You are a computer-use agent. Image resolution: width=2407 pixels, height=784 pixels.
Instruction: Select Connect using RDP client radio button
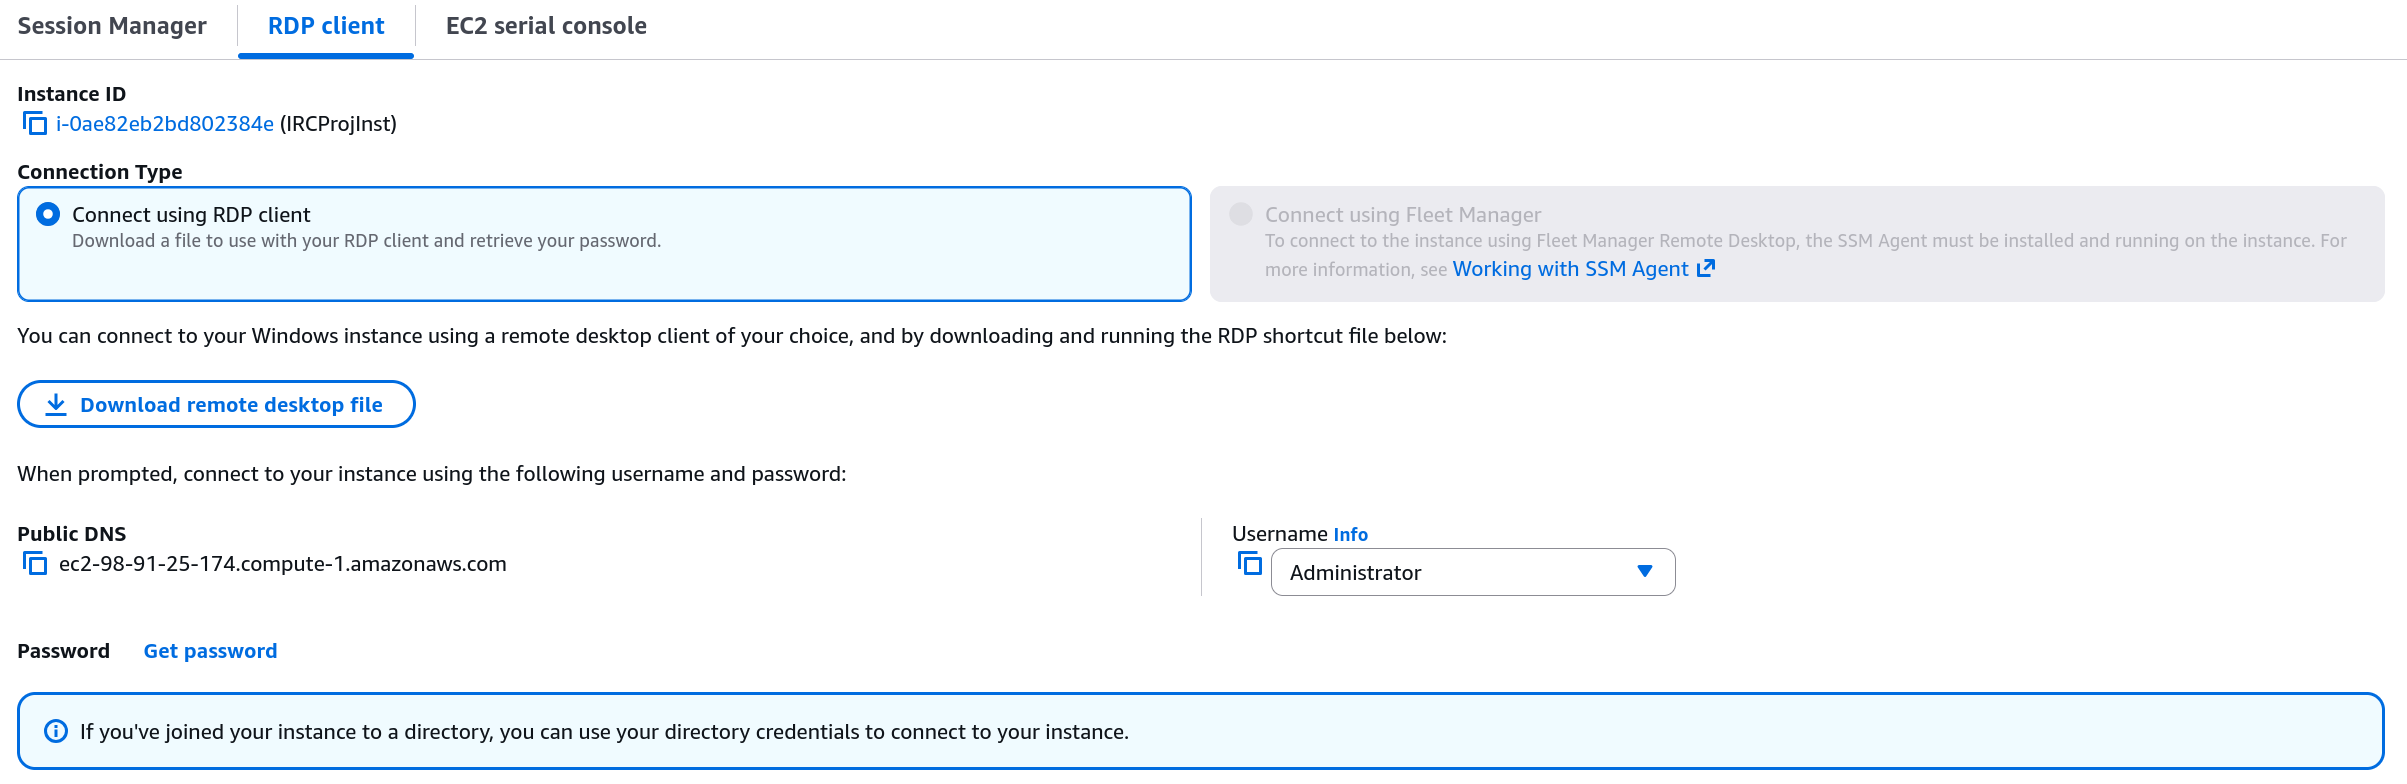click(x=48, y=214)
